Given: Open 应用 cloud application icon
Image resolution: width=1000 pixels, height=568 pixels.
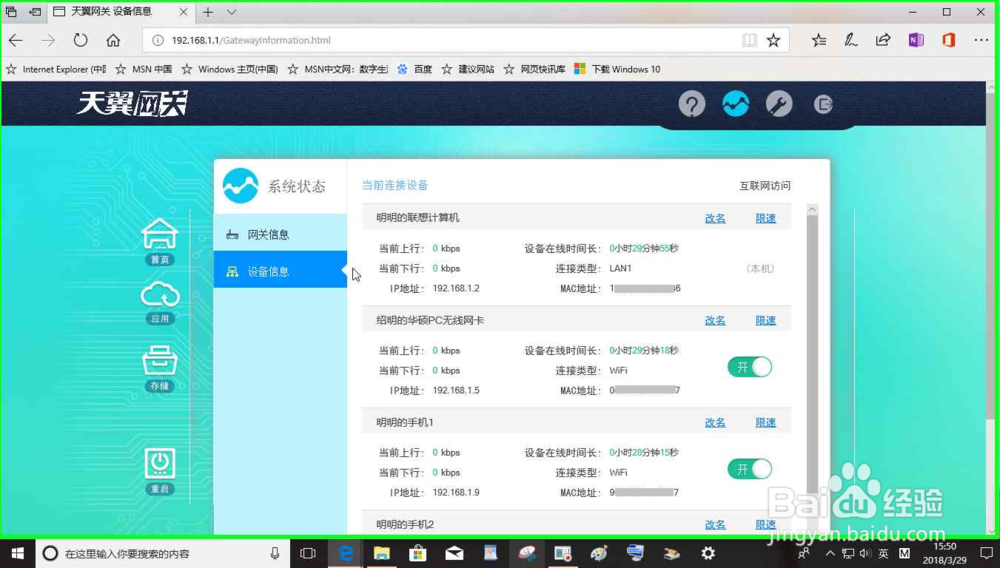Looking at the screenshot, I should tap(159, 303).
